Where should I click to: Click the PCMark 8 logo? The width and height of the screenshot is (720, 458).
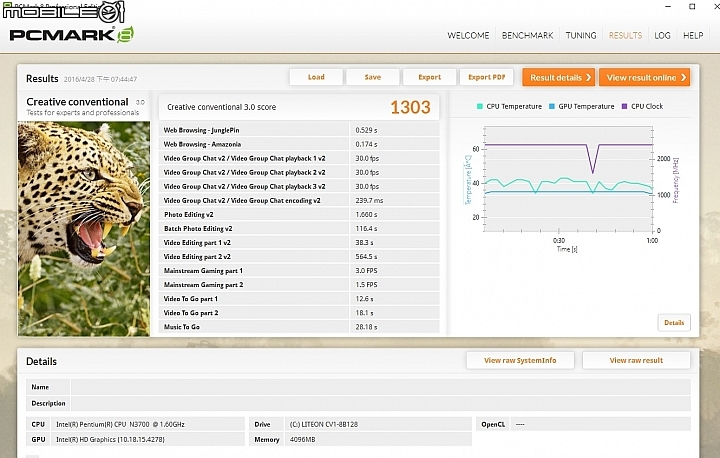71,34
